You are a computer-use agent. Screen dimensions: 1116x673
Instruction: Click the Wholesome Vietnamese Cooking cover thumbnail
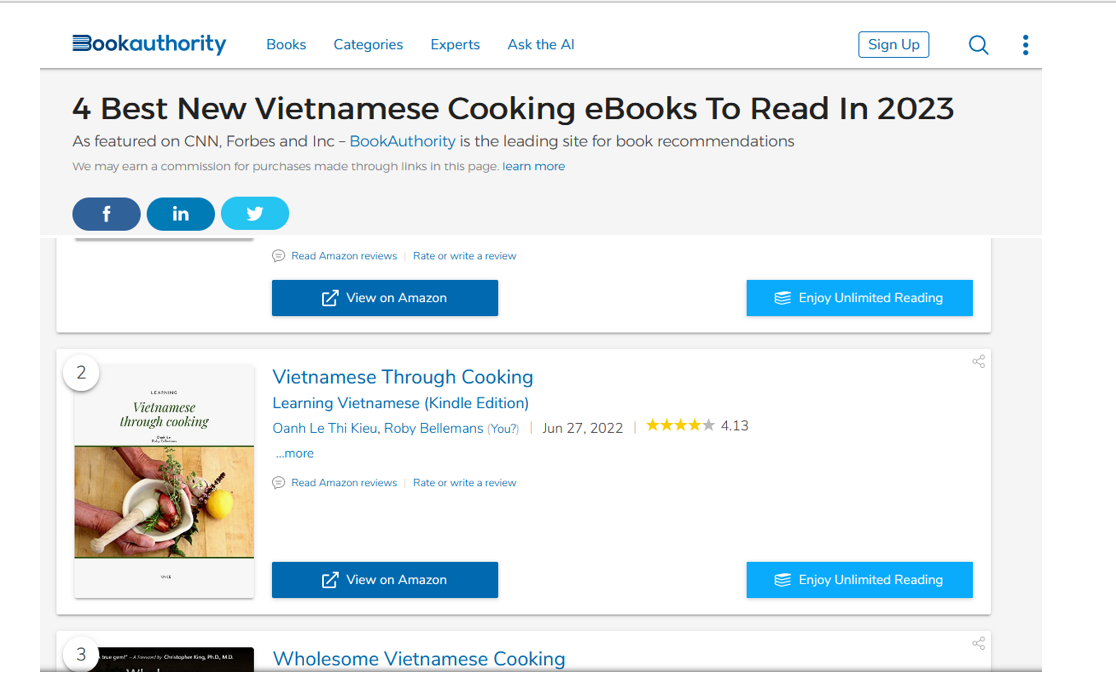164,659
